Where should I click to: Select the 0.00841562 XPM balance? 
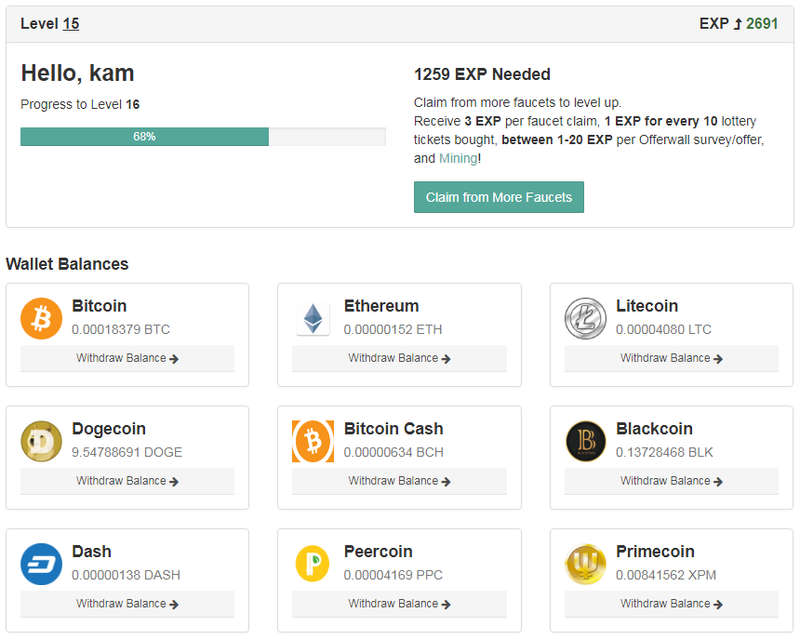coord(666,575)
